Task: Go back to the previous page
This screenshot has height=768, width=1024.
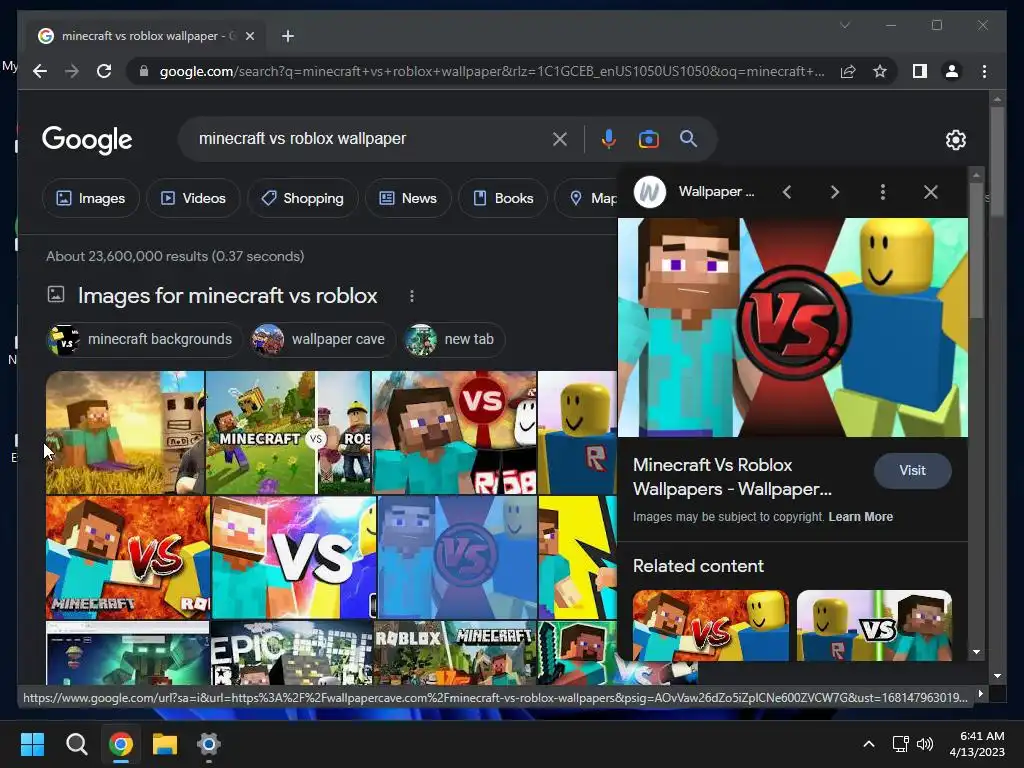Action: pos(40,71)
